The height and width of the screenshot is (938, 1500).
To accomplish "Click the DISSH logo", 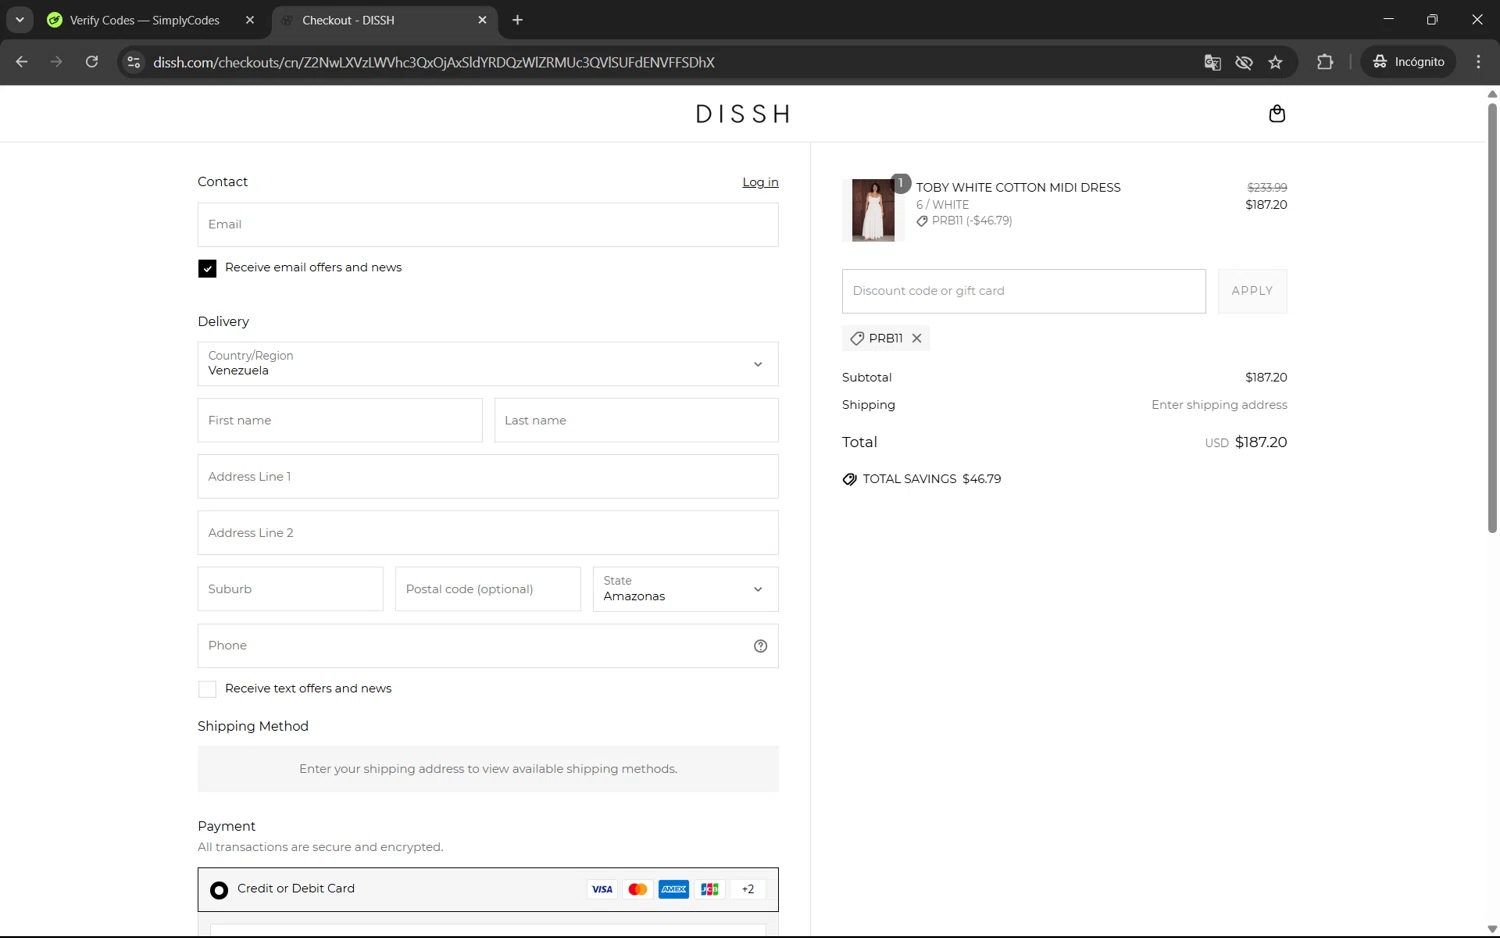I will [x=743, y=114].
